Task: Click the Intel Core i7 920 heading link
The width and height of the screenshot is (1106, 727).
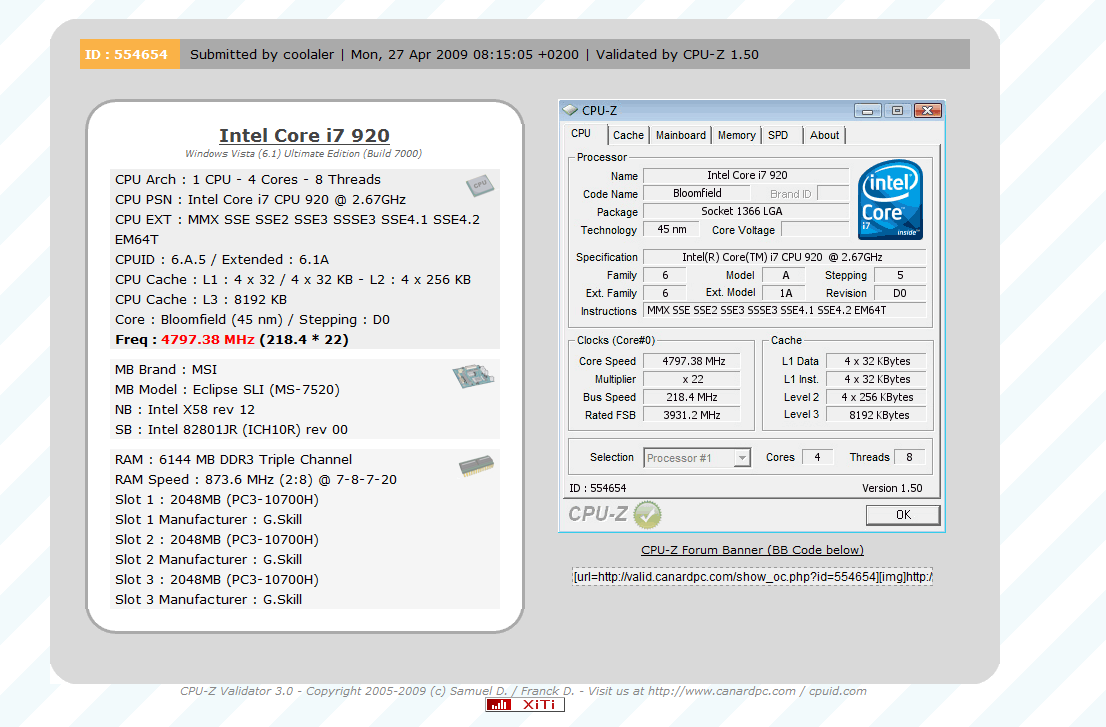Action: point(304,136)
